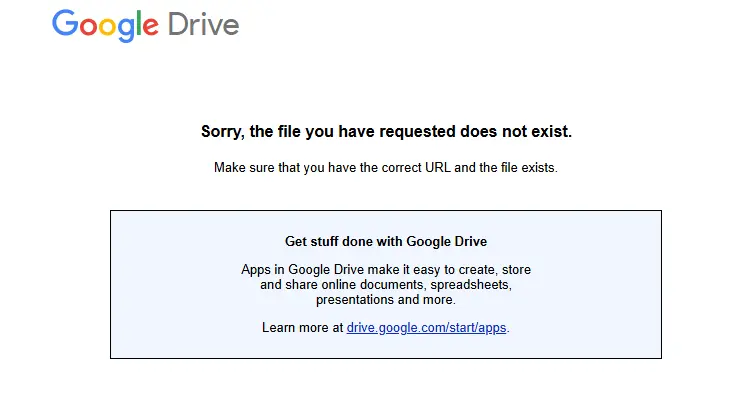Click "start/apps" portion of the blue link
Viewport: 736px width, 406px height.
(x=478, y=328)
